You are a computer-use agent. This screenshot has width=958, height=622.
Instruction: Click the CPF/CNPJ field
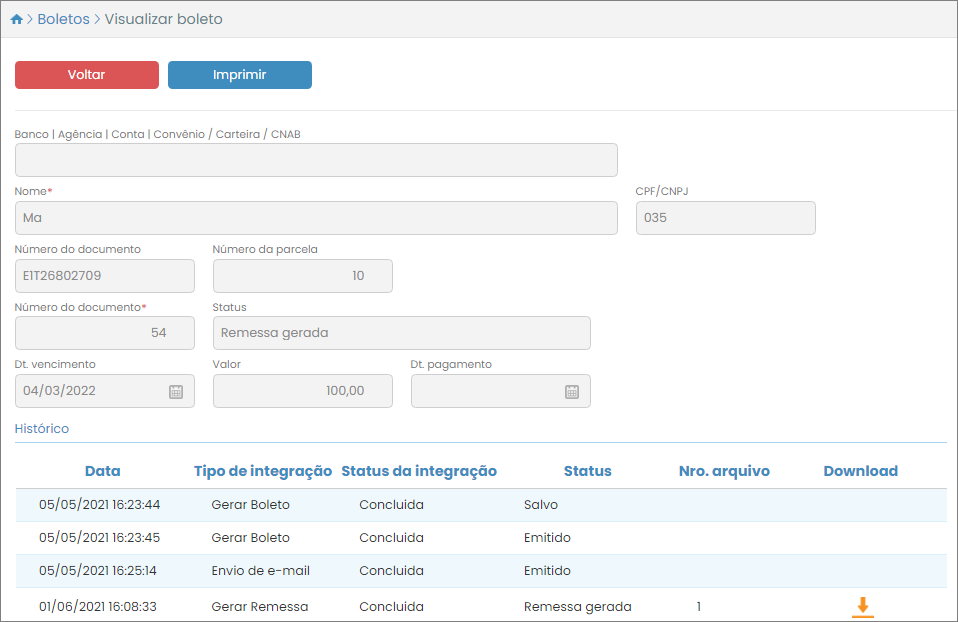click(725, 218)
